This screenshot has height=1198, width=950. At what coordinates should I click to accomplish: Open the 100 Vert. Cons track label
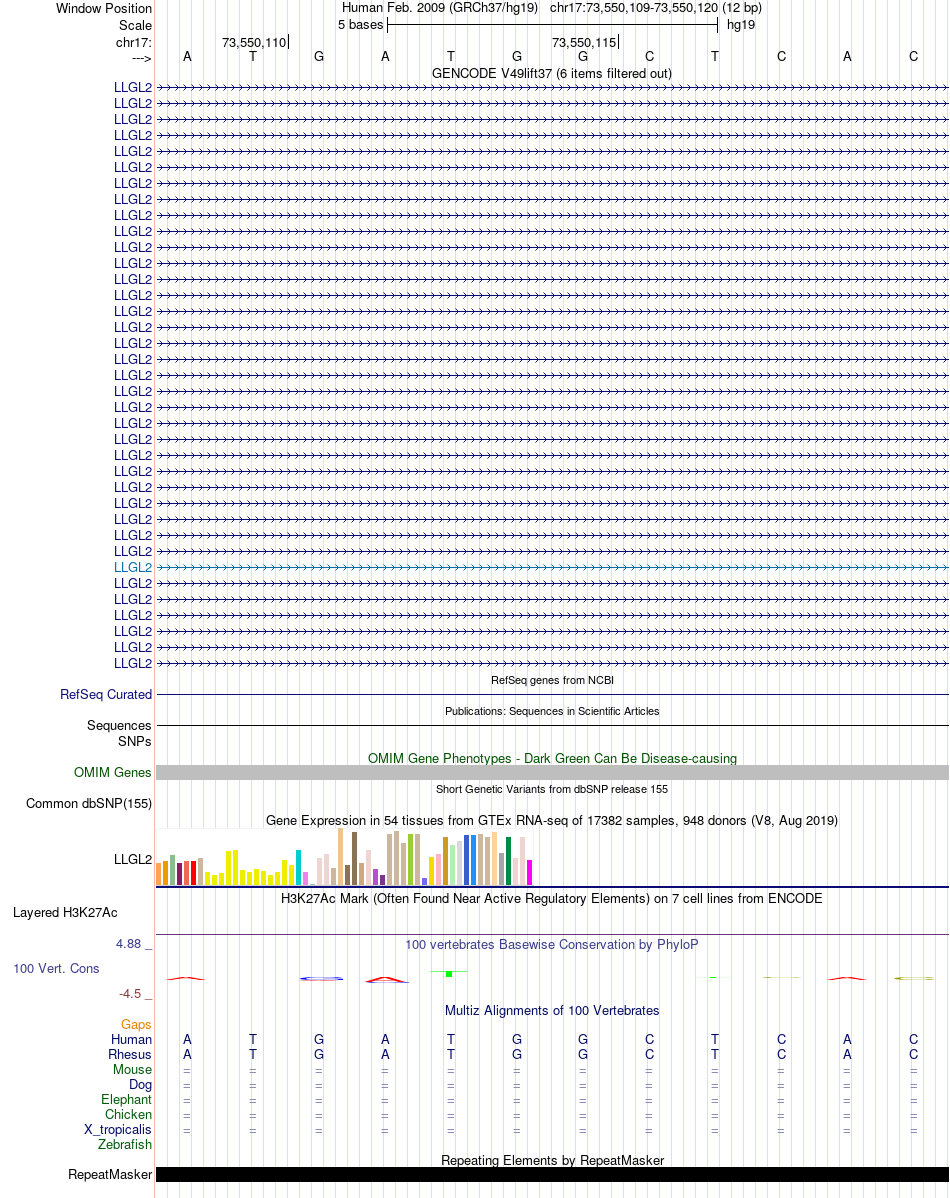click(57, 969)
